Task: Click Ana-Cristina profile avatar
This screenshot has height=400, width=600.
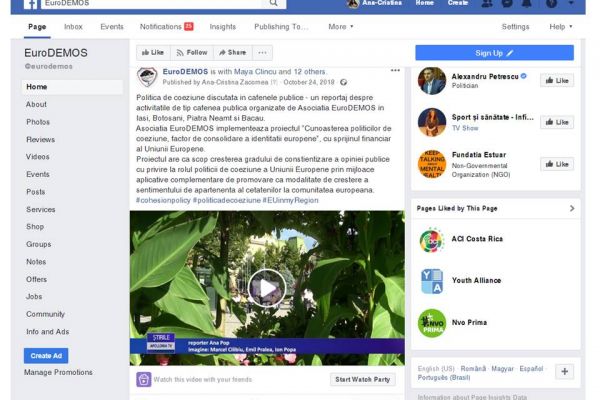Action: point(352,3)
